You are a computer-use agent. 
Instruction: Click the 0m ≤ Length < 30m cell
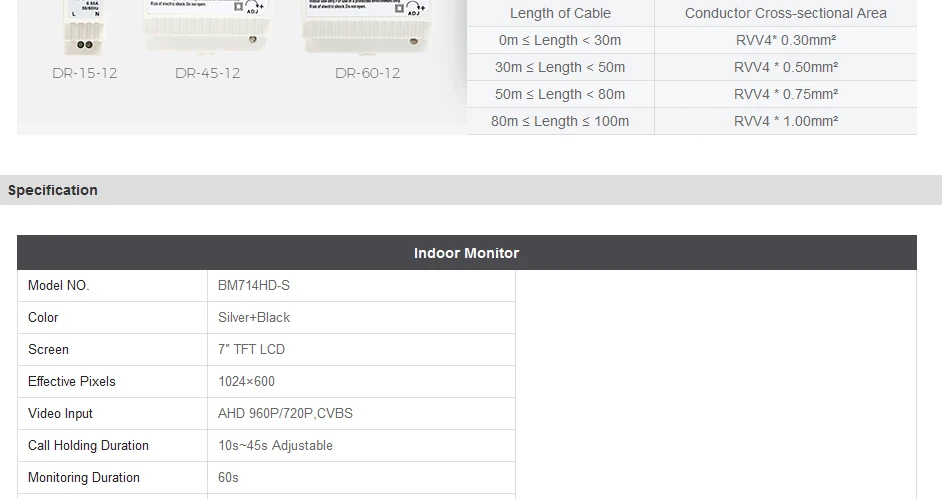(x=560, y=41)
